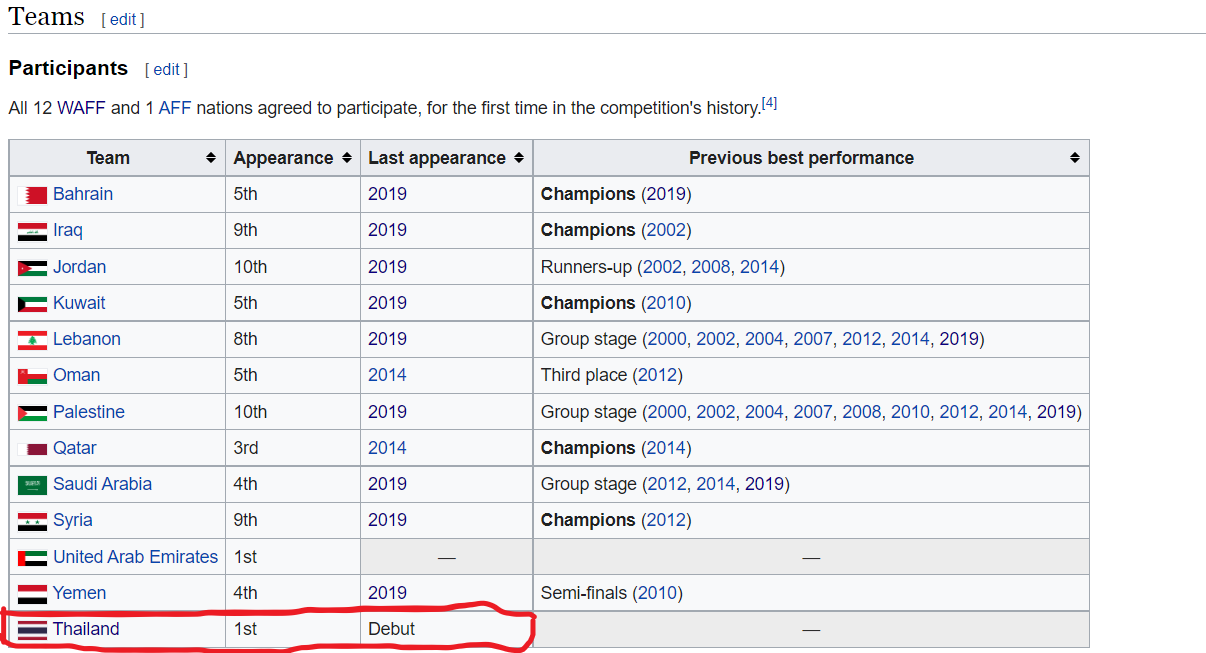Open the WAFF link
Viewport: 1206px width, 653px height.
pos(81,108)
